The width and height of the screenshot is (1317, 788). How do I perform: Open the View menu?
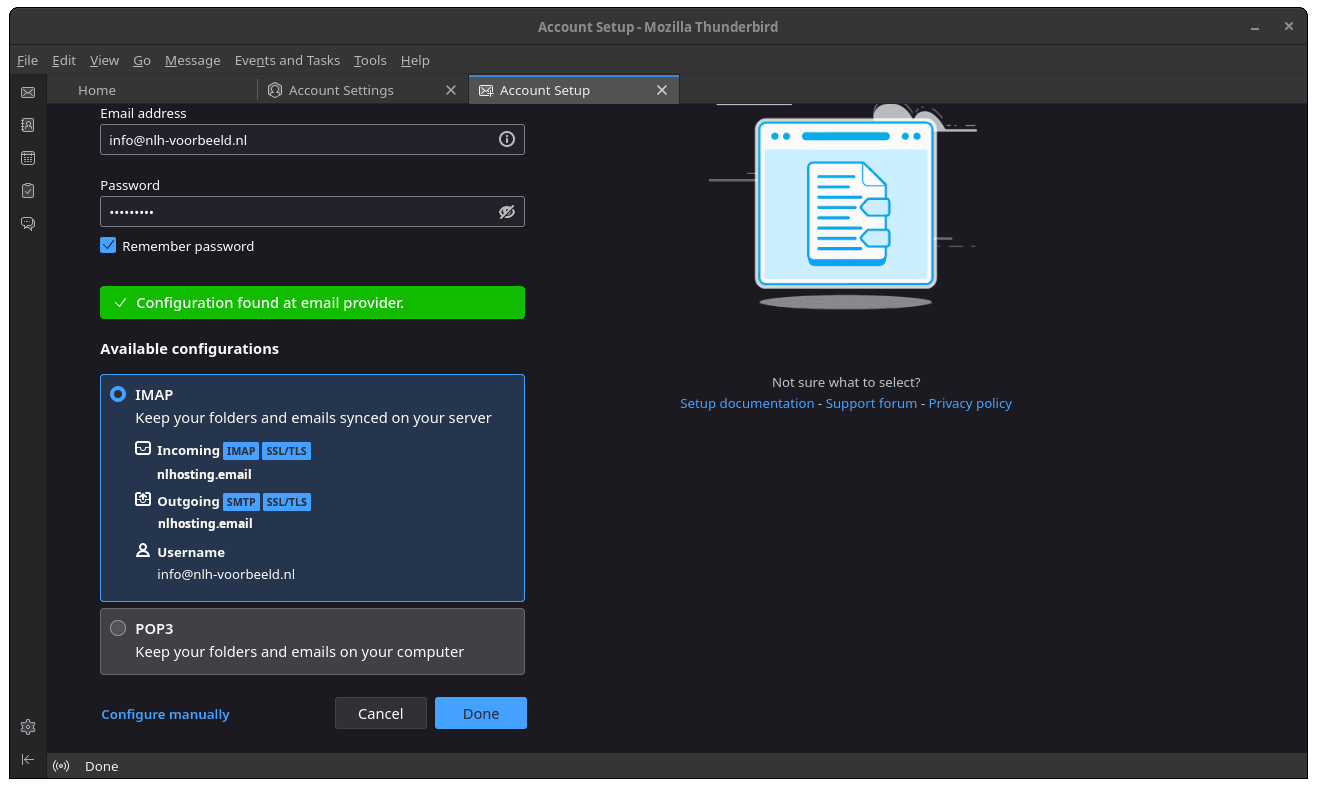coord(104,60)
